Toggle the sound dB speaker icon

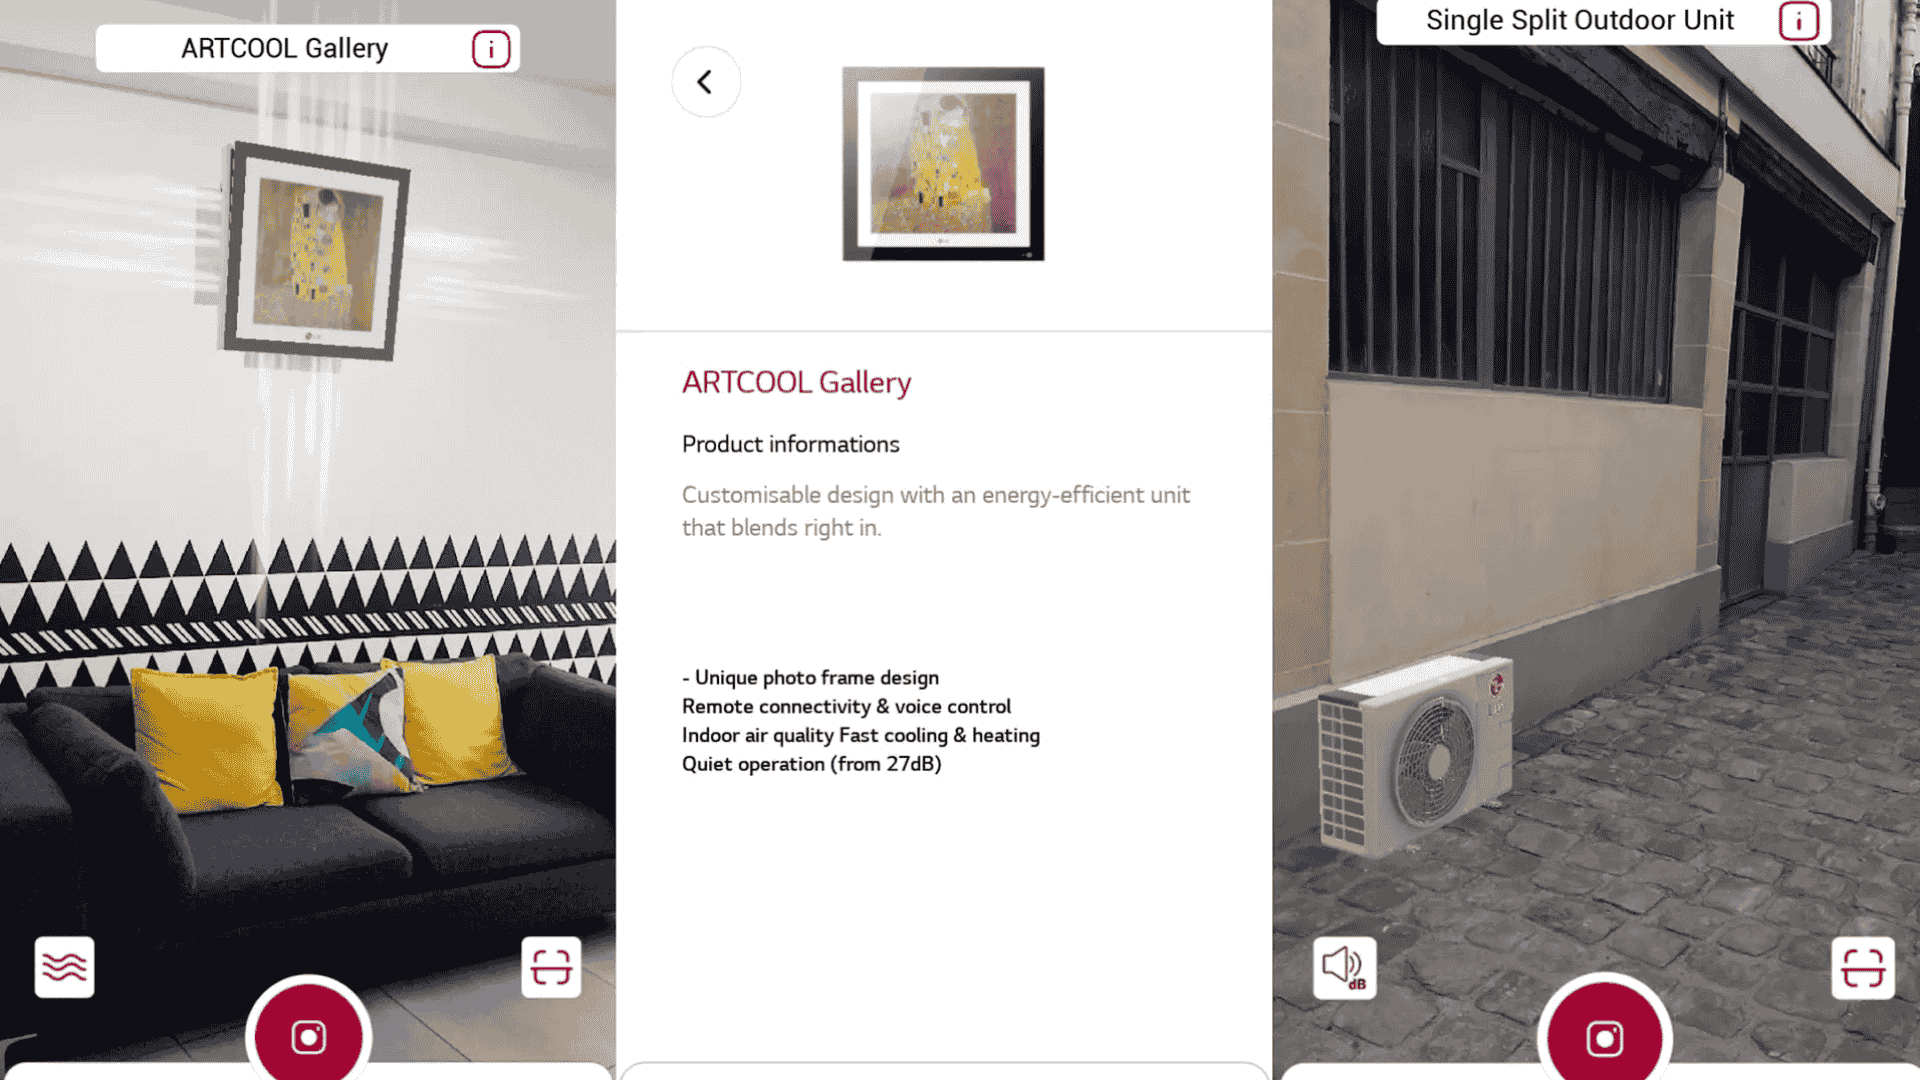[1344, 968]
